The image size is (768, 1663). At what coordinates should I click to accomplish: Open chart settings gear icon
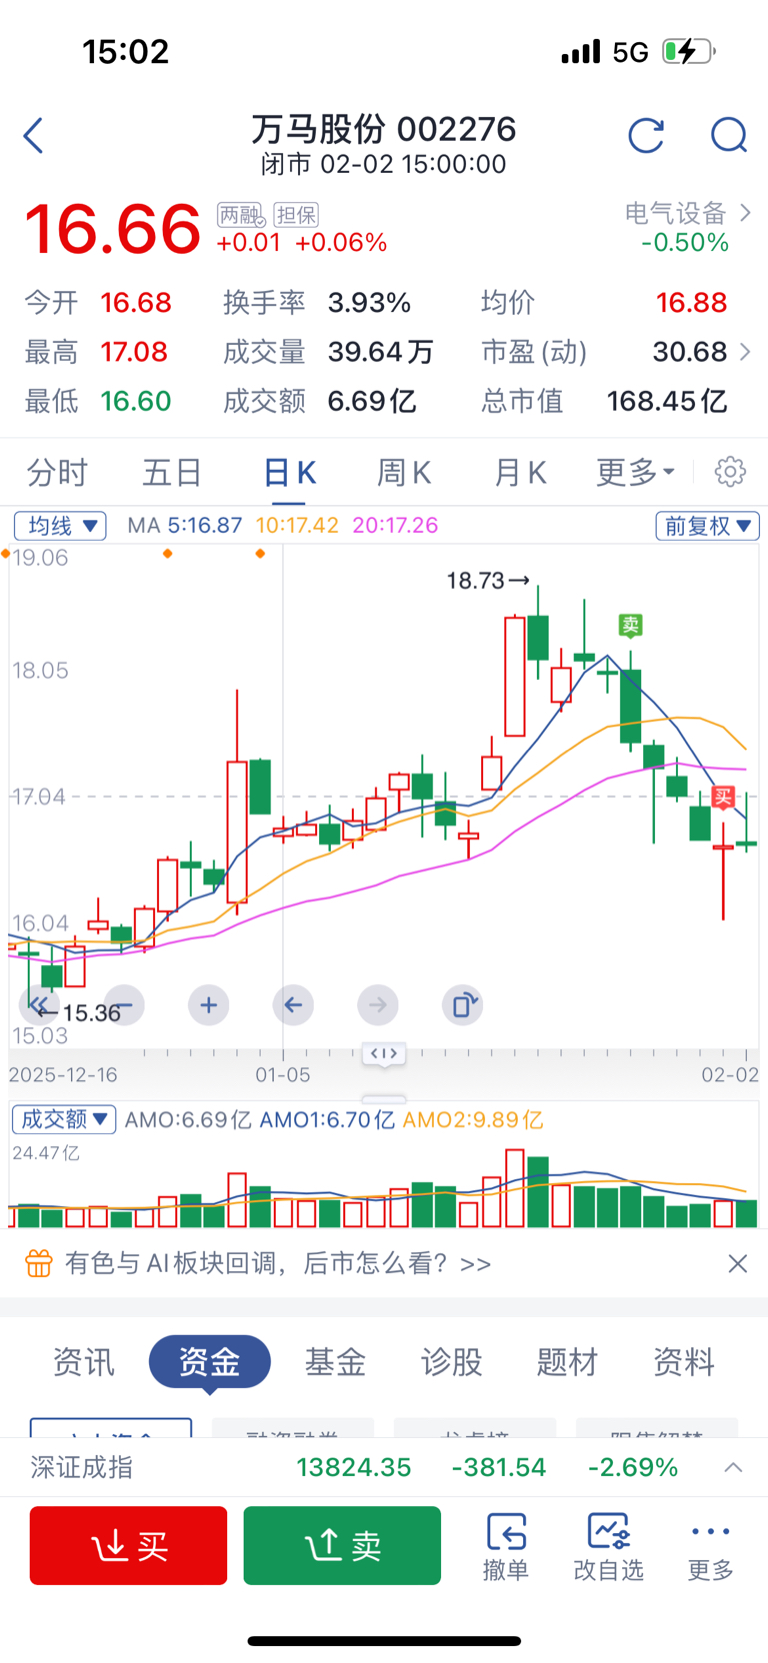[x=730, y=472]
